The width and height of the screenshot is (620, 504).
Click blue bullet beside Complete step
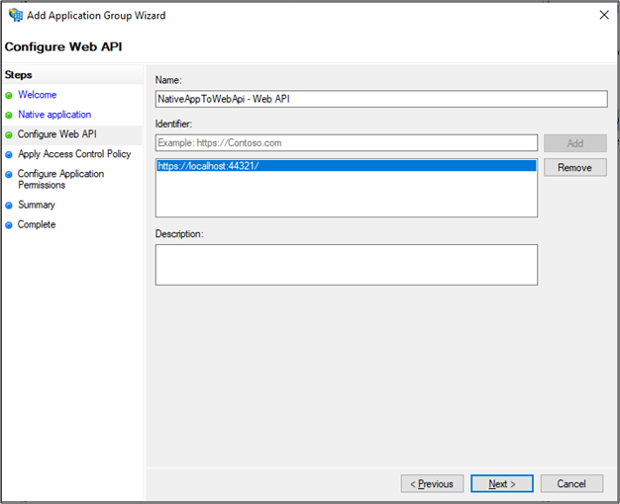(9, 225)
